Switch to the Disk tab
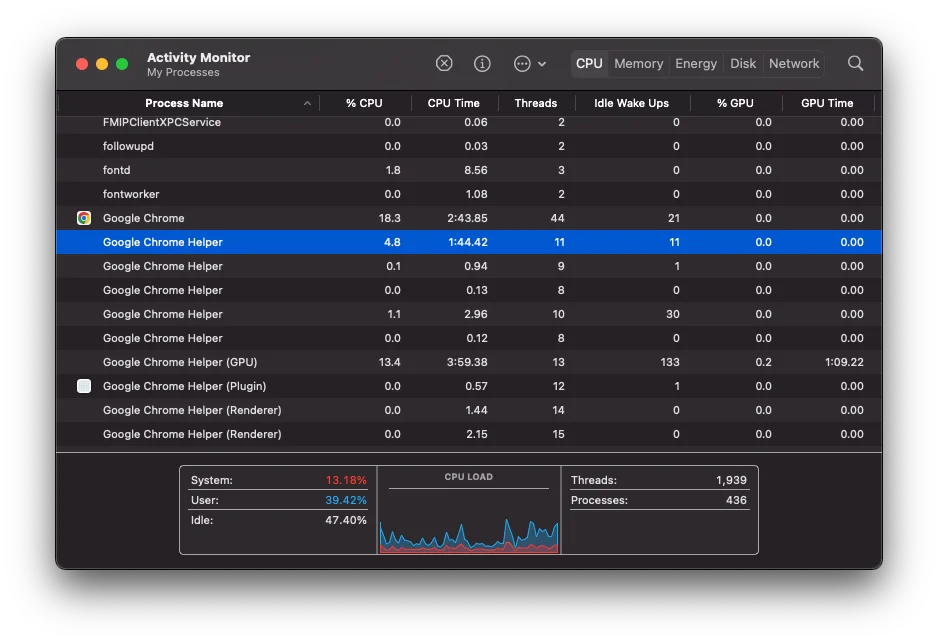This screenshot has height=643, width=938. click(x=742, y=63)
